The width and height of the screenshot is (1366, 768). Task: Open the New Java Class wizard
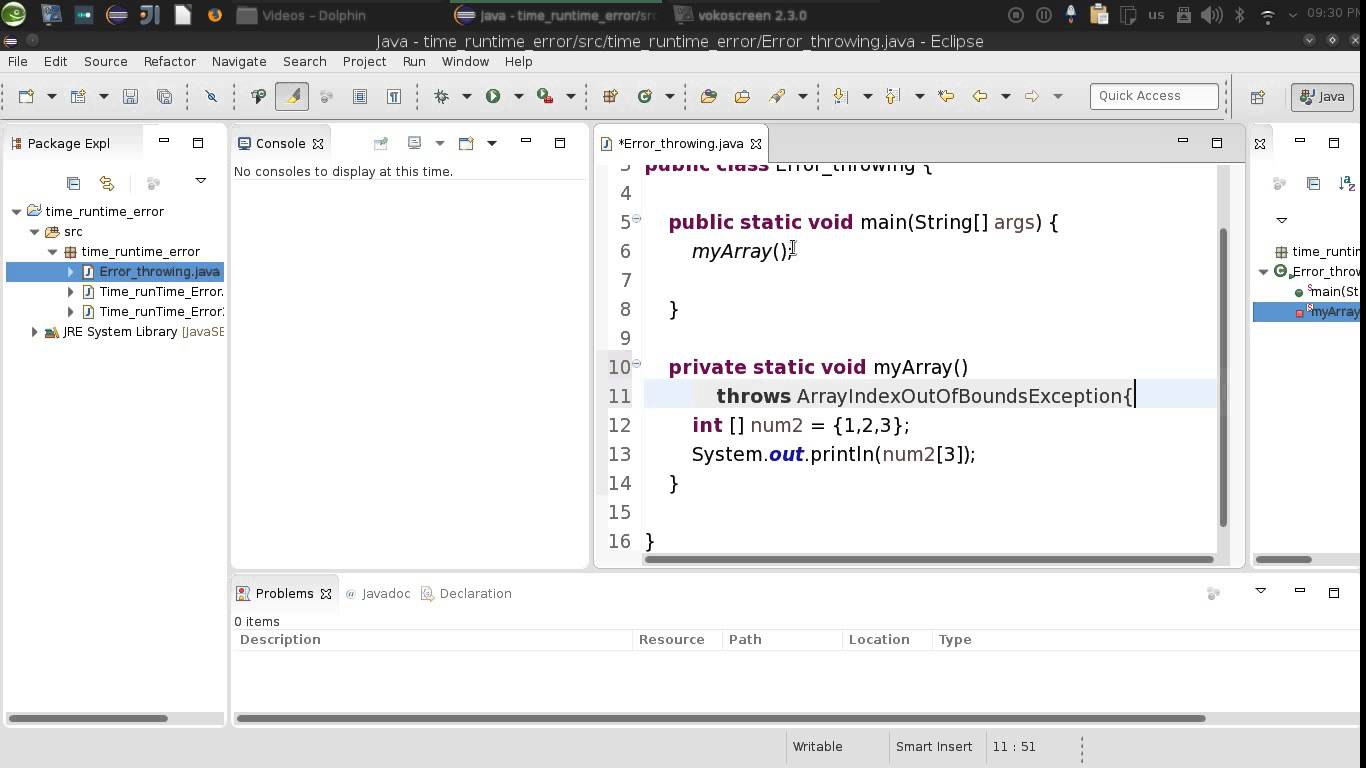tap(644, 96)
